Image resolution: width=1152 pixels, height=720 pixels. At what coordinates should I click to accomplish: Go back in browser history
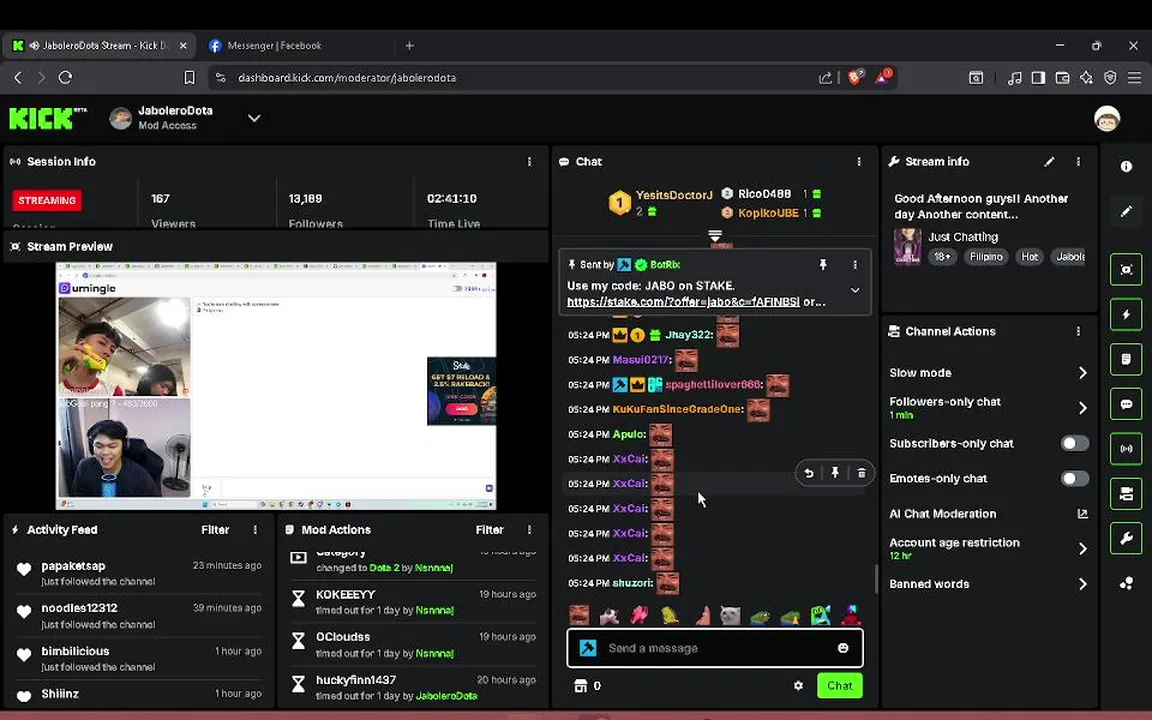click(18, 77)
